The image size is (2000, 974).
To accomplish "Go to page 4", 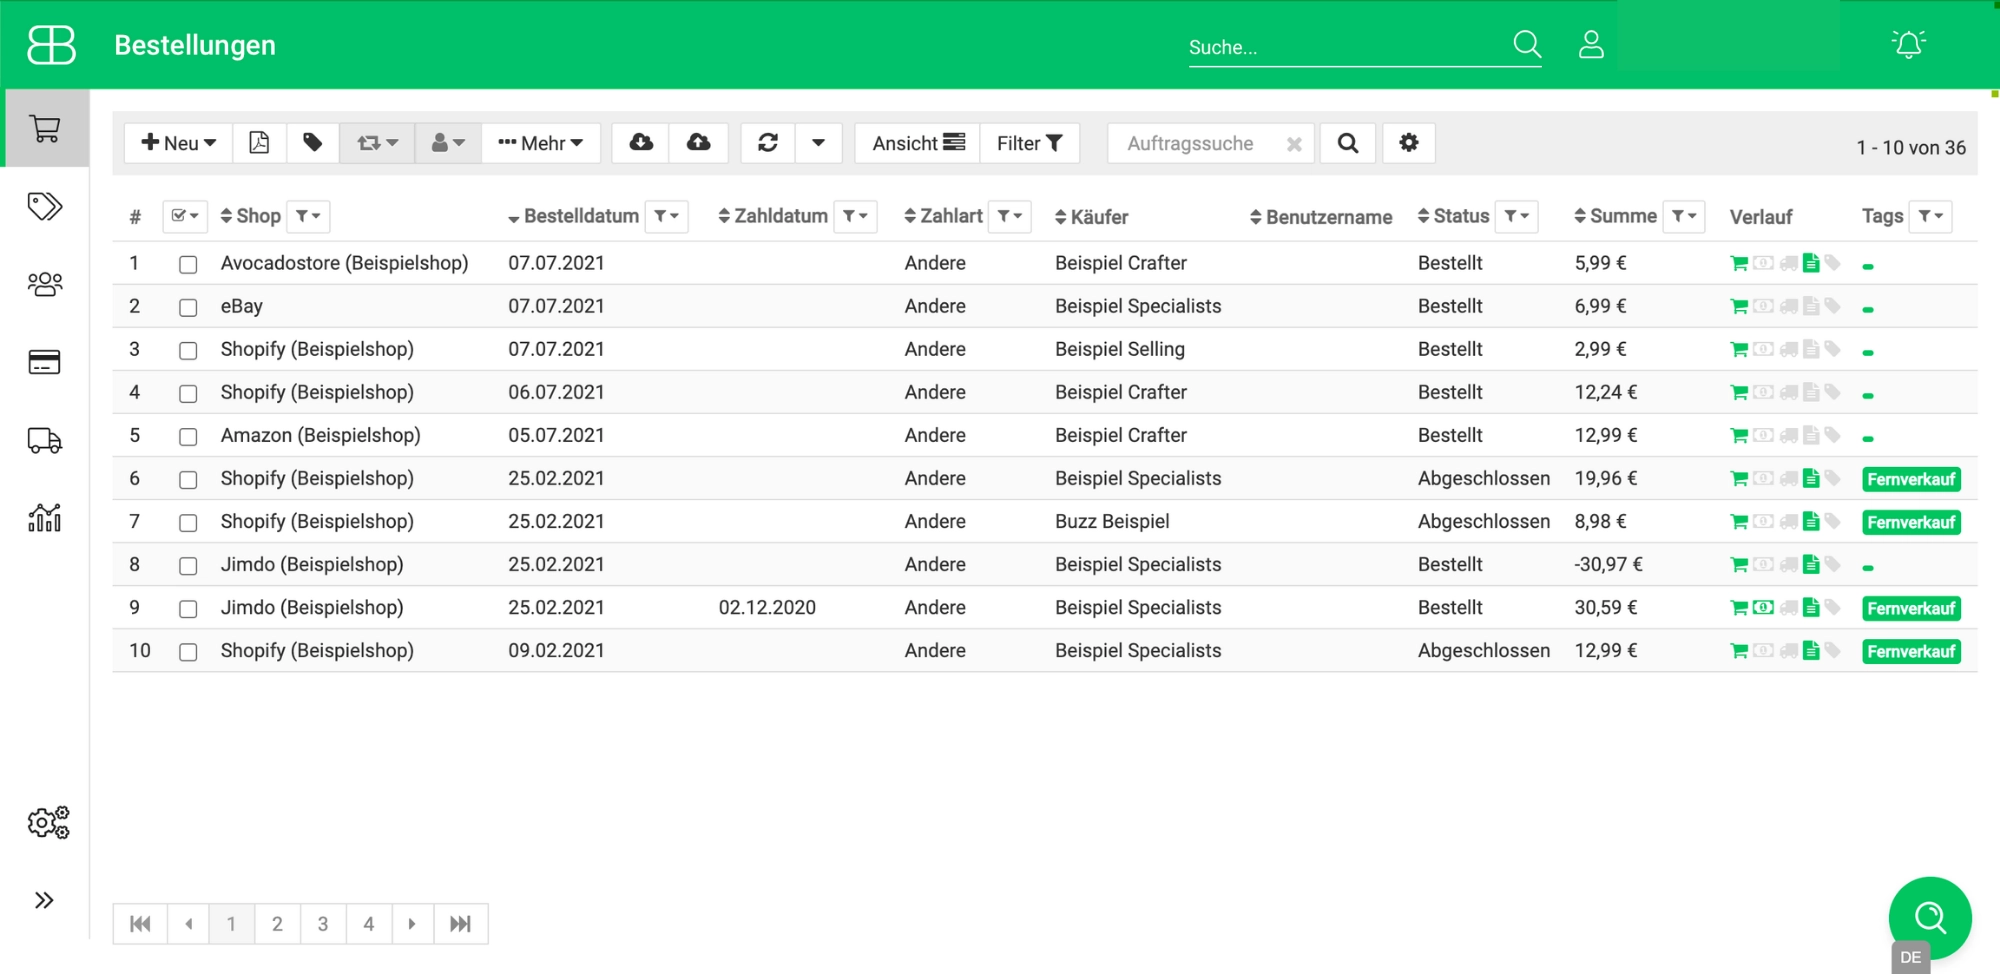I will click(x=369, y=924).
